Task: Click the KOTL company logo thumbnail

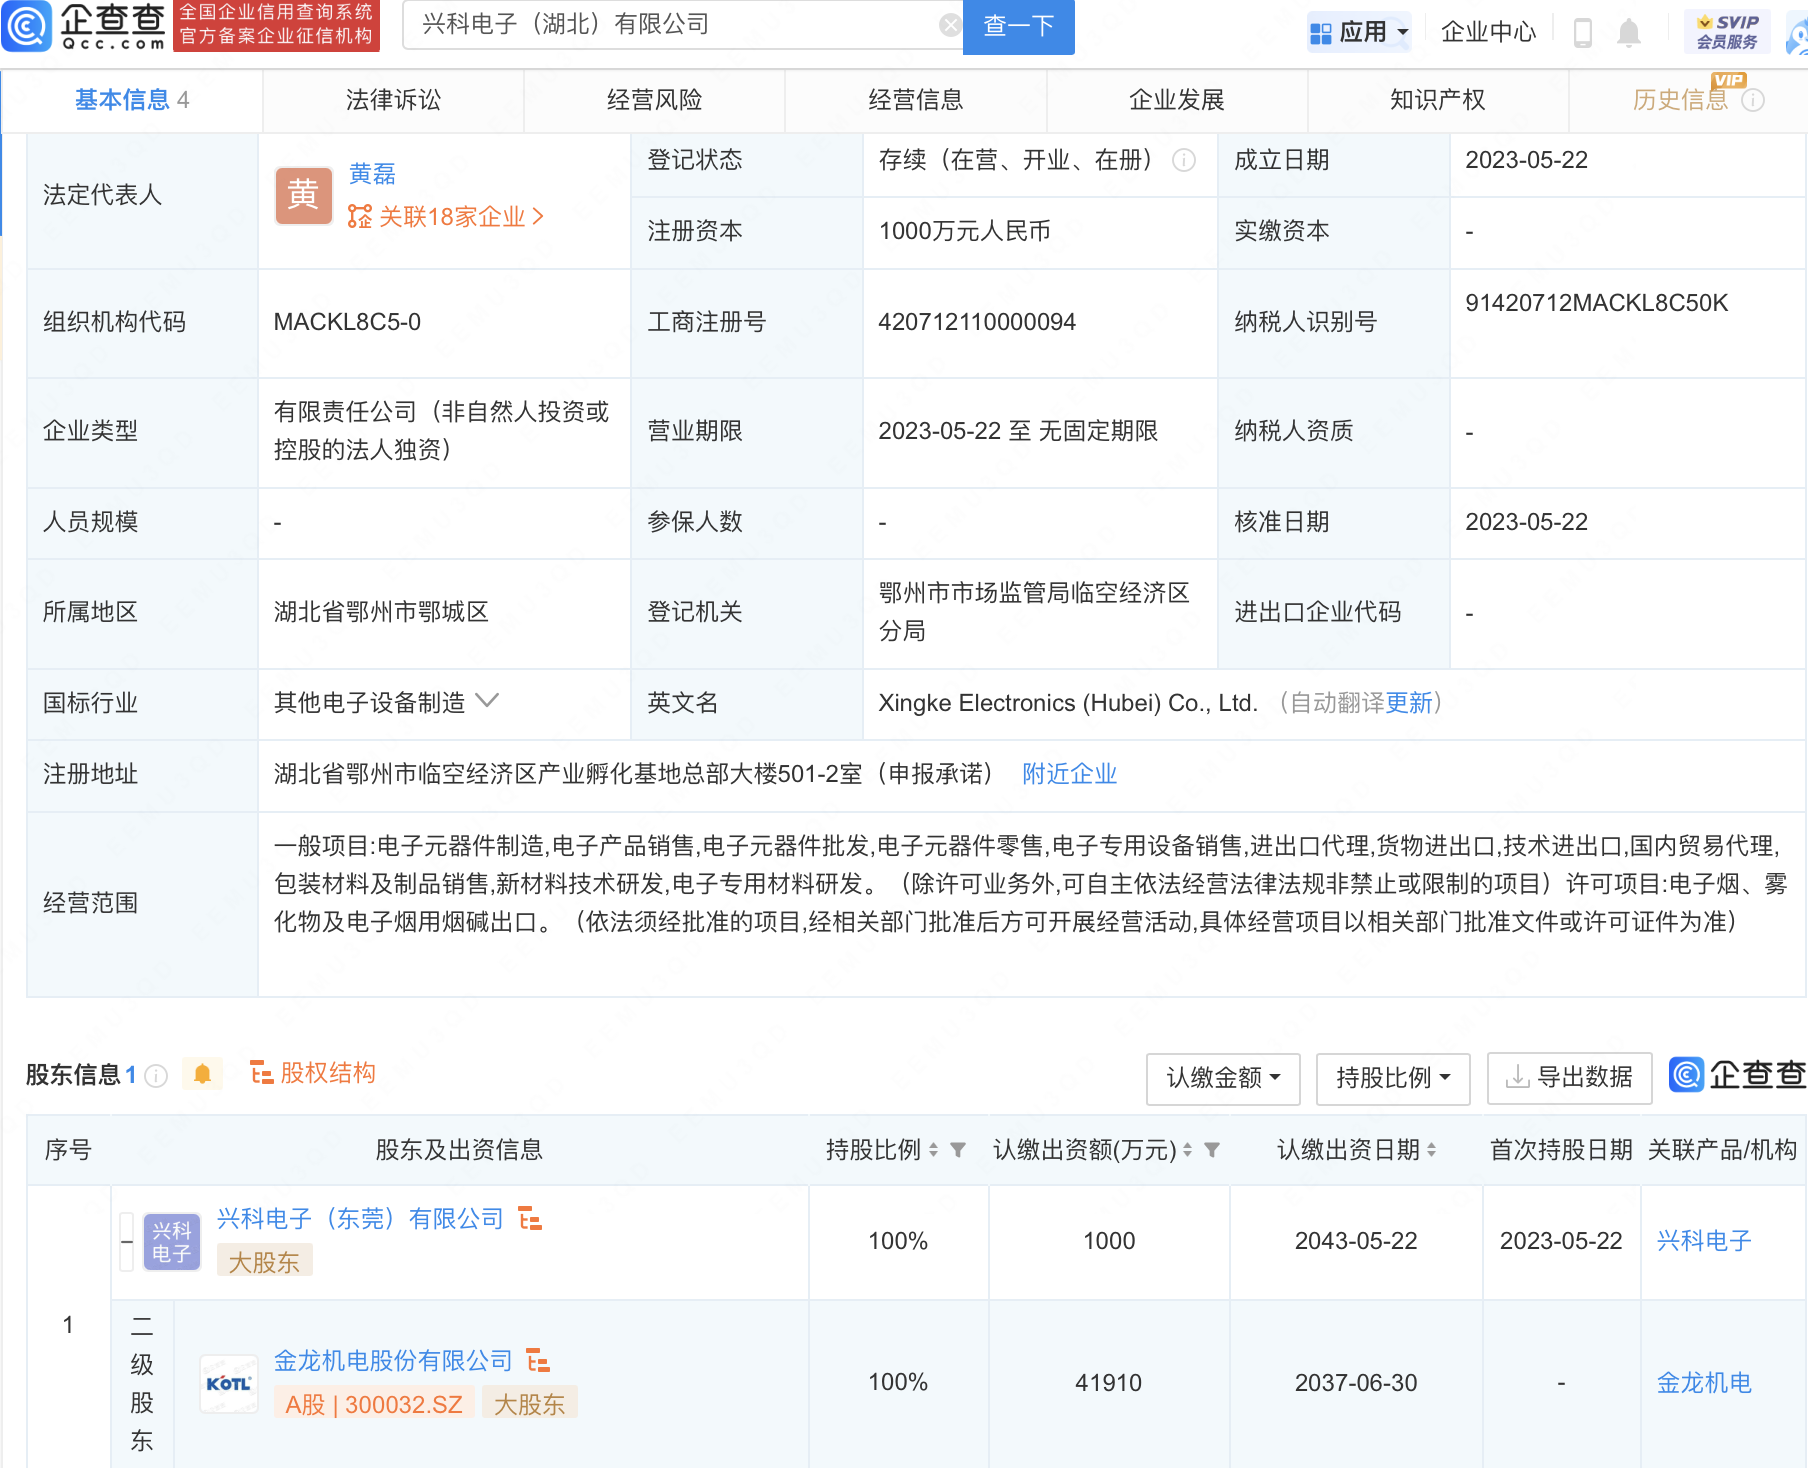Action: [x=229, y=1384]
